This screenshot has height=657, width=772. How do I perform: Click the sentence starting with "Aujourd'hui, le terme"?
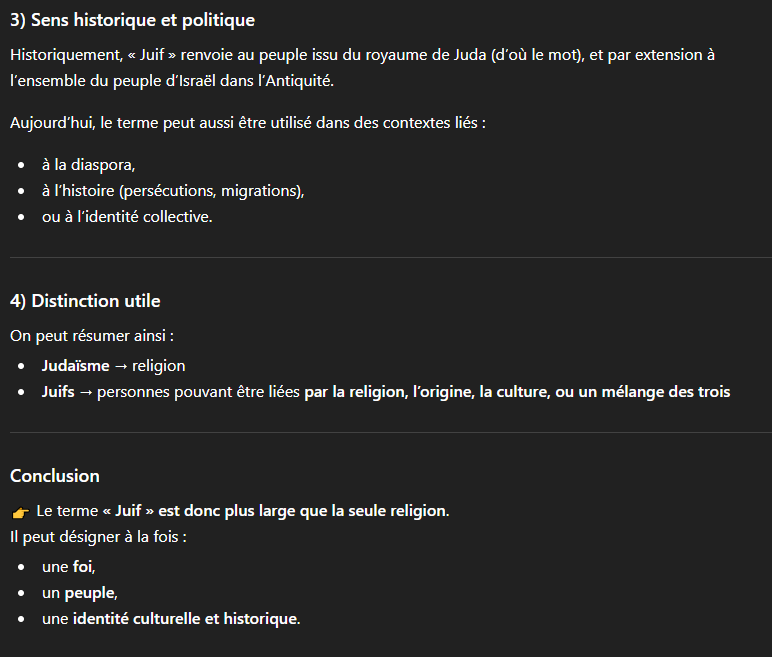[248, 123]
